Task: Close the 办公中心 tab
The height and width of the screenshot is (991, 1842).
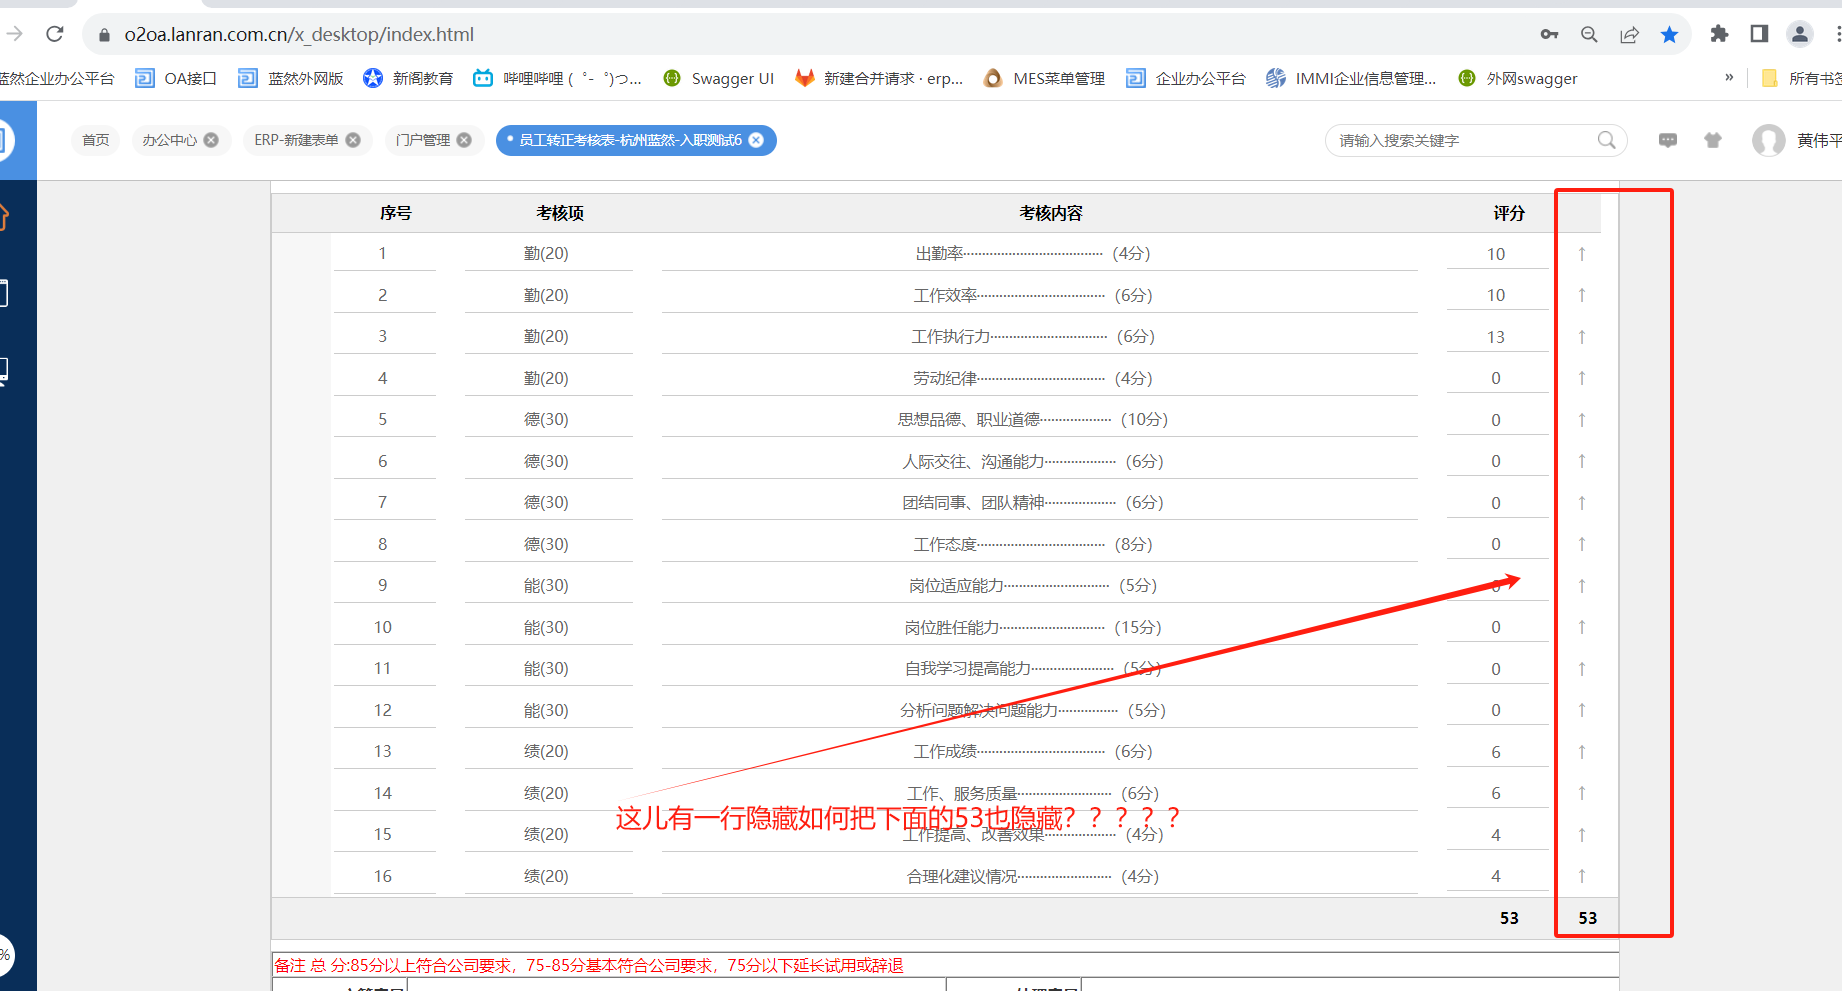Action: (211, 140)
